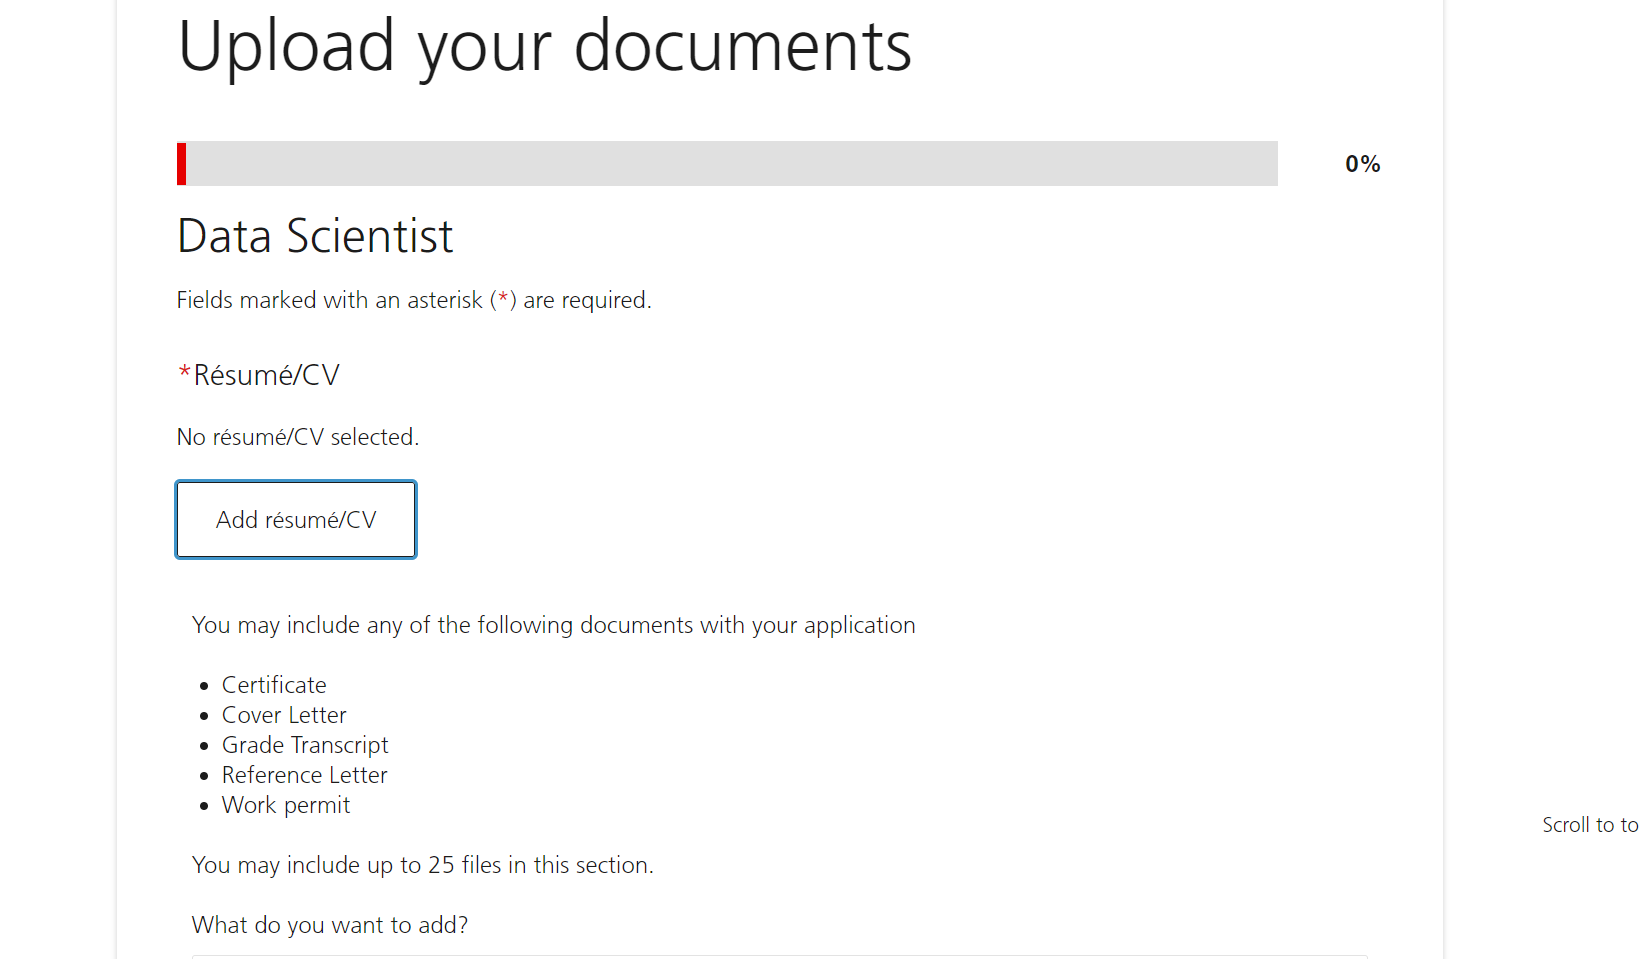Select the Certificate list item
Viewport: 1639px width, 959px height.
coord(274,685)
